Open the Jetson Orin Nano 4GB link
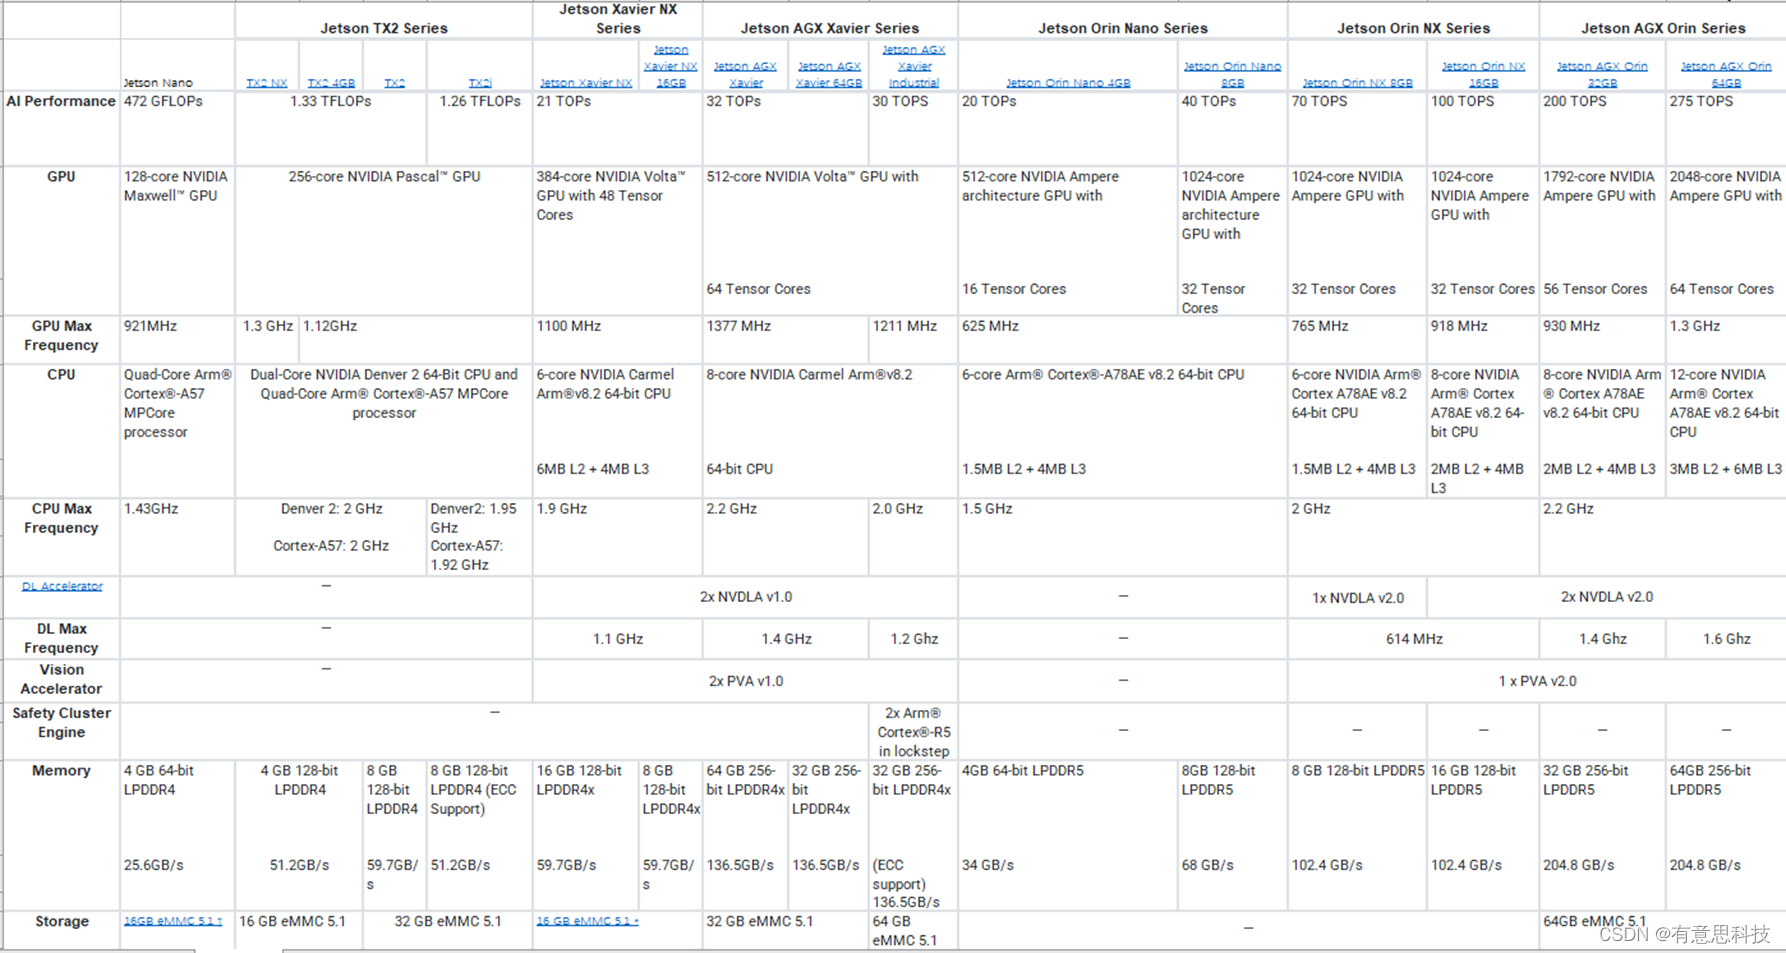This screenshot has height=953, width=1786. pos(1068,83)
